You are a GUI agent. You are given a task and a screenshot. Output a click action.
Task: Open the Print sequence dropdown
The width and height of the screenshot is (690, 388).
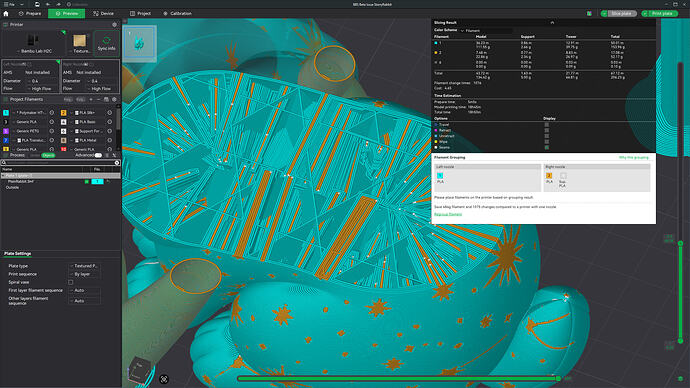tap(84, 274)
